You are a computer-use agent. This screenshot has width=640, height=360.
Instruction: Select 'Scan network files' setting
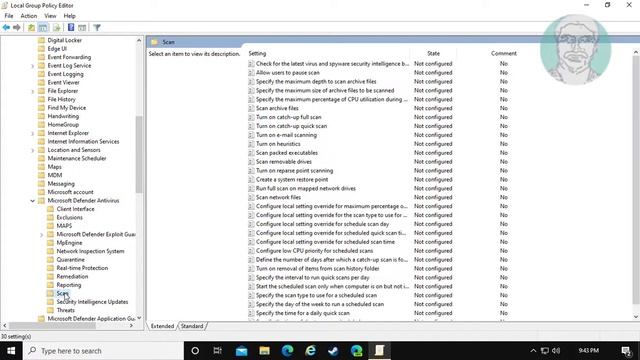click(278, 197)
